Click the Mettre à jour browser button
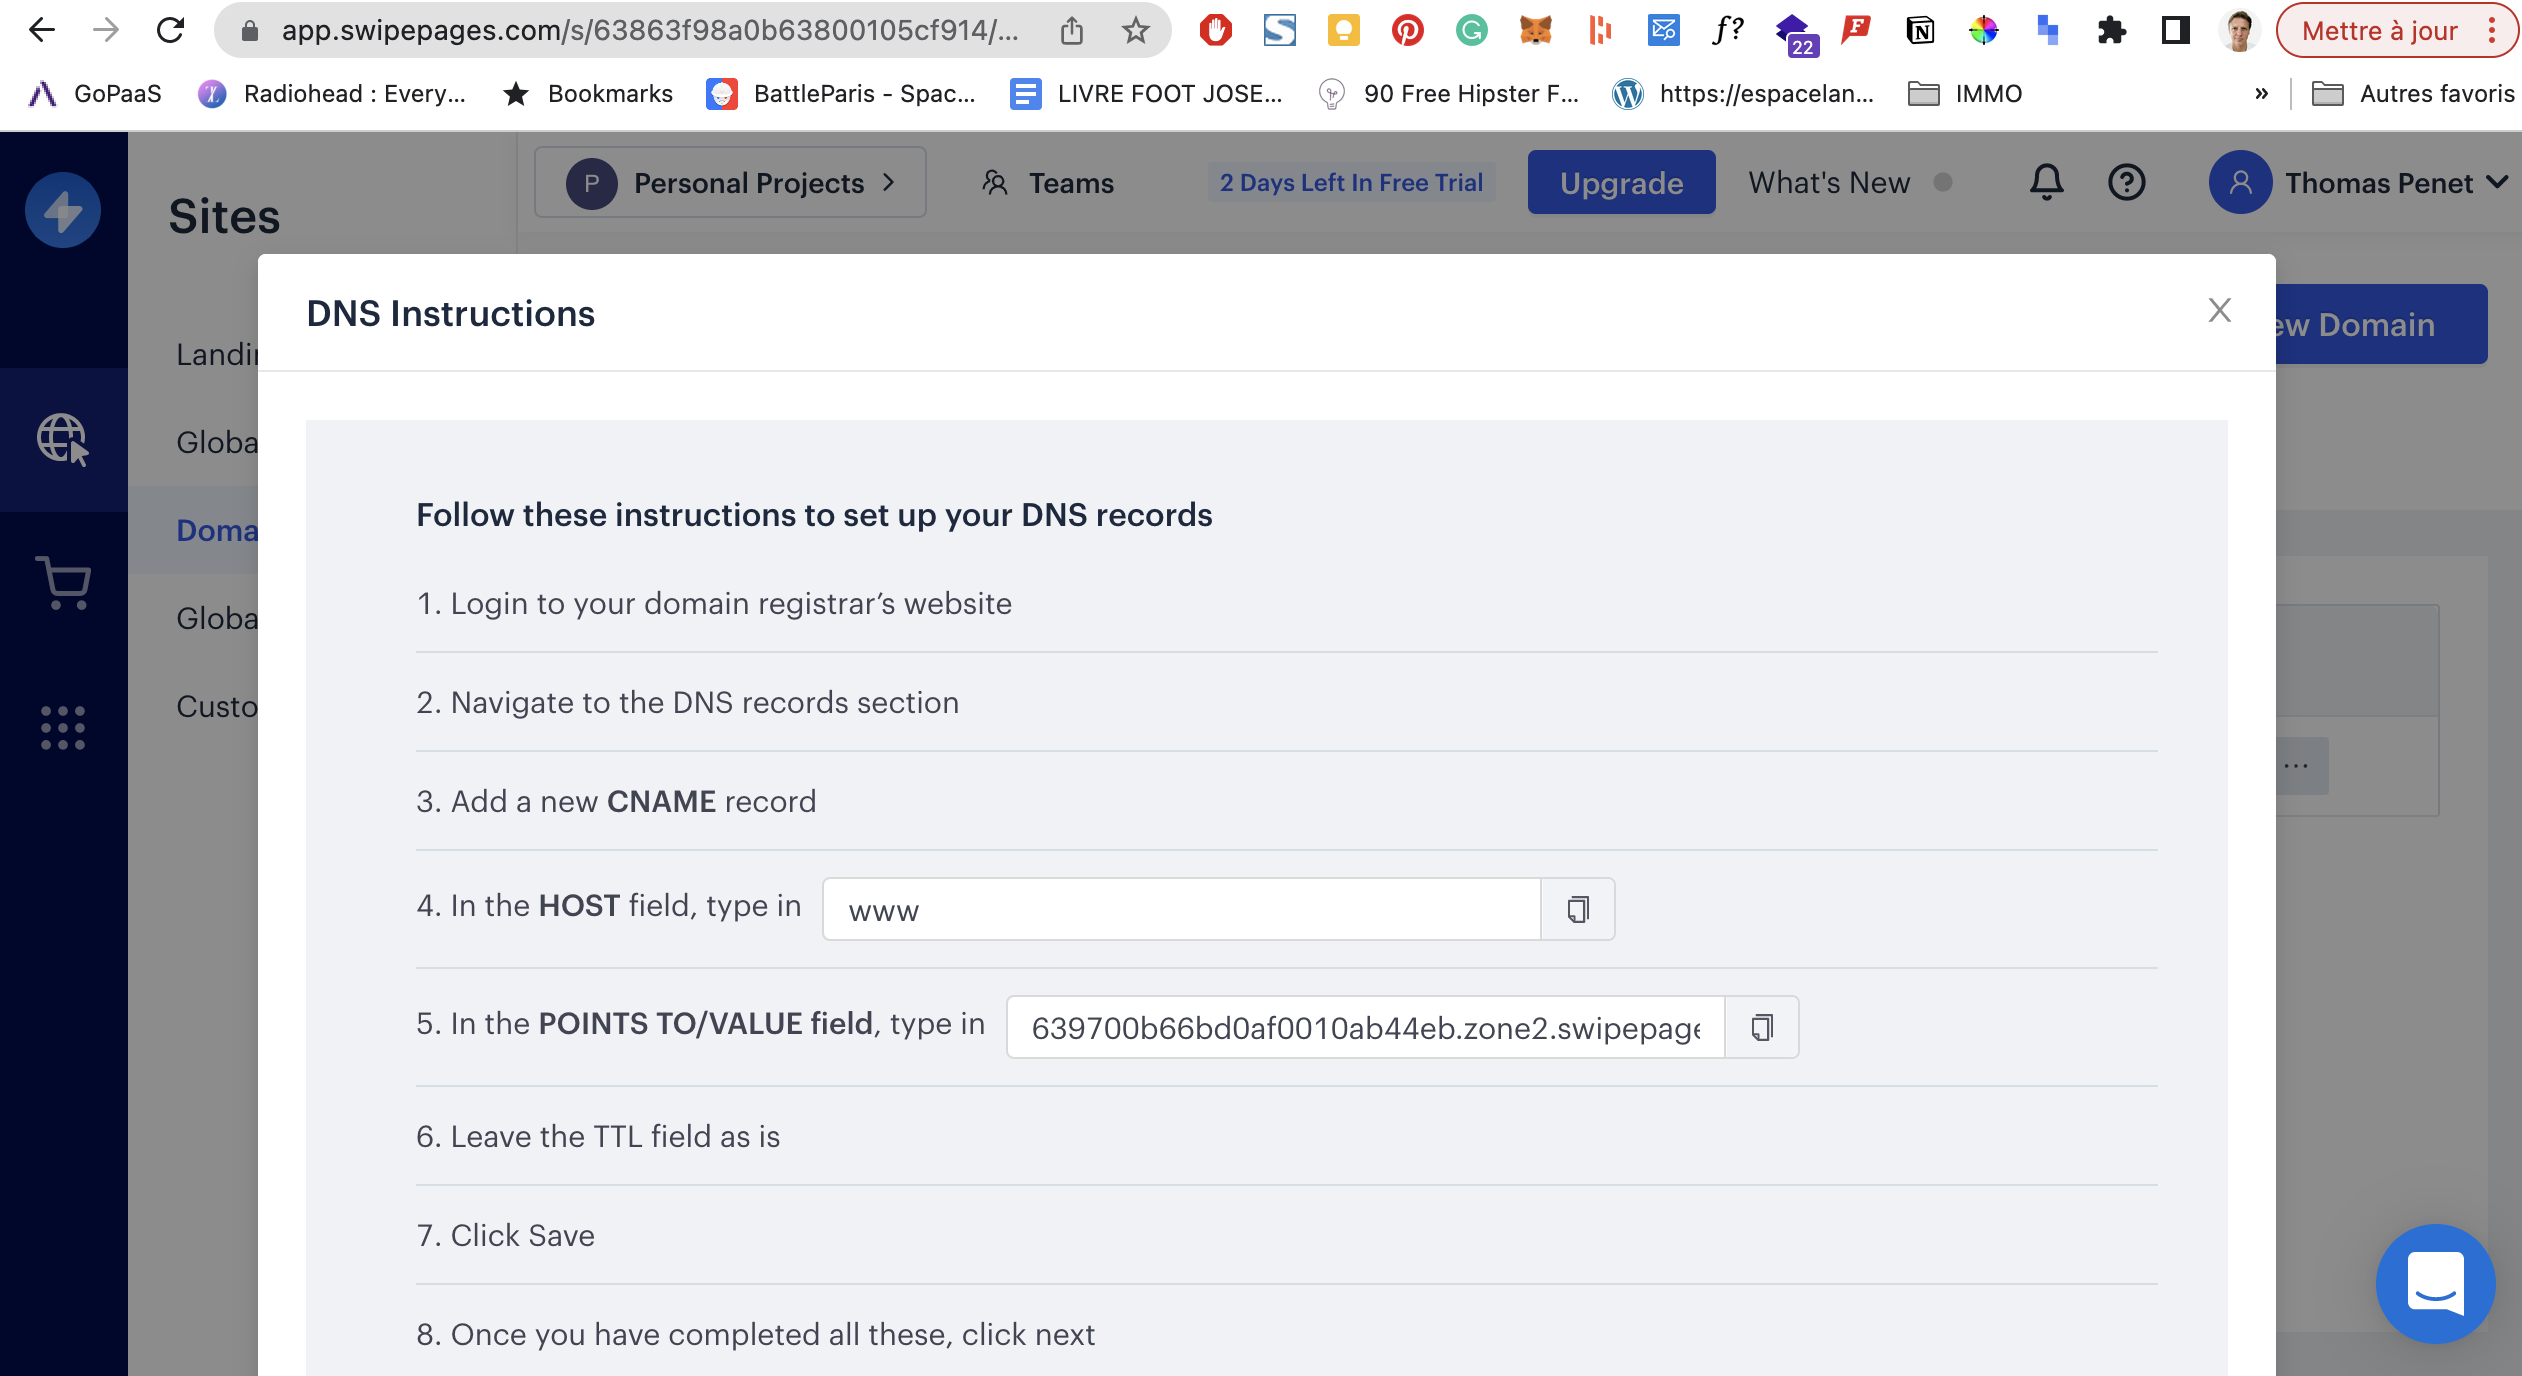The image size is (2522, 1376). point(2379,31)
